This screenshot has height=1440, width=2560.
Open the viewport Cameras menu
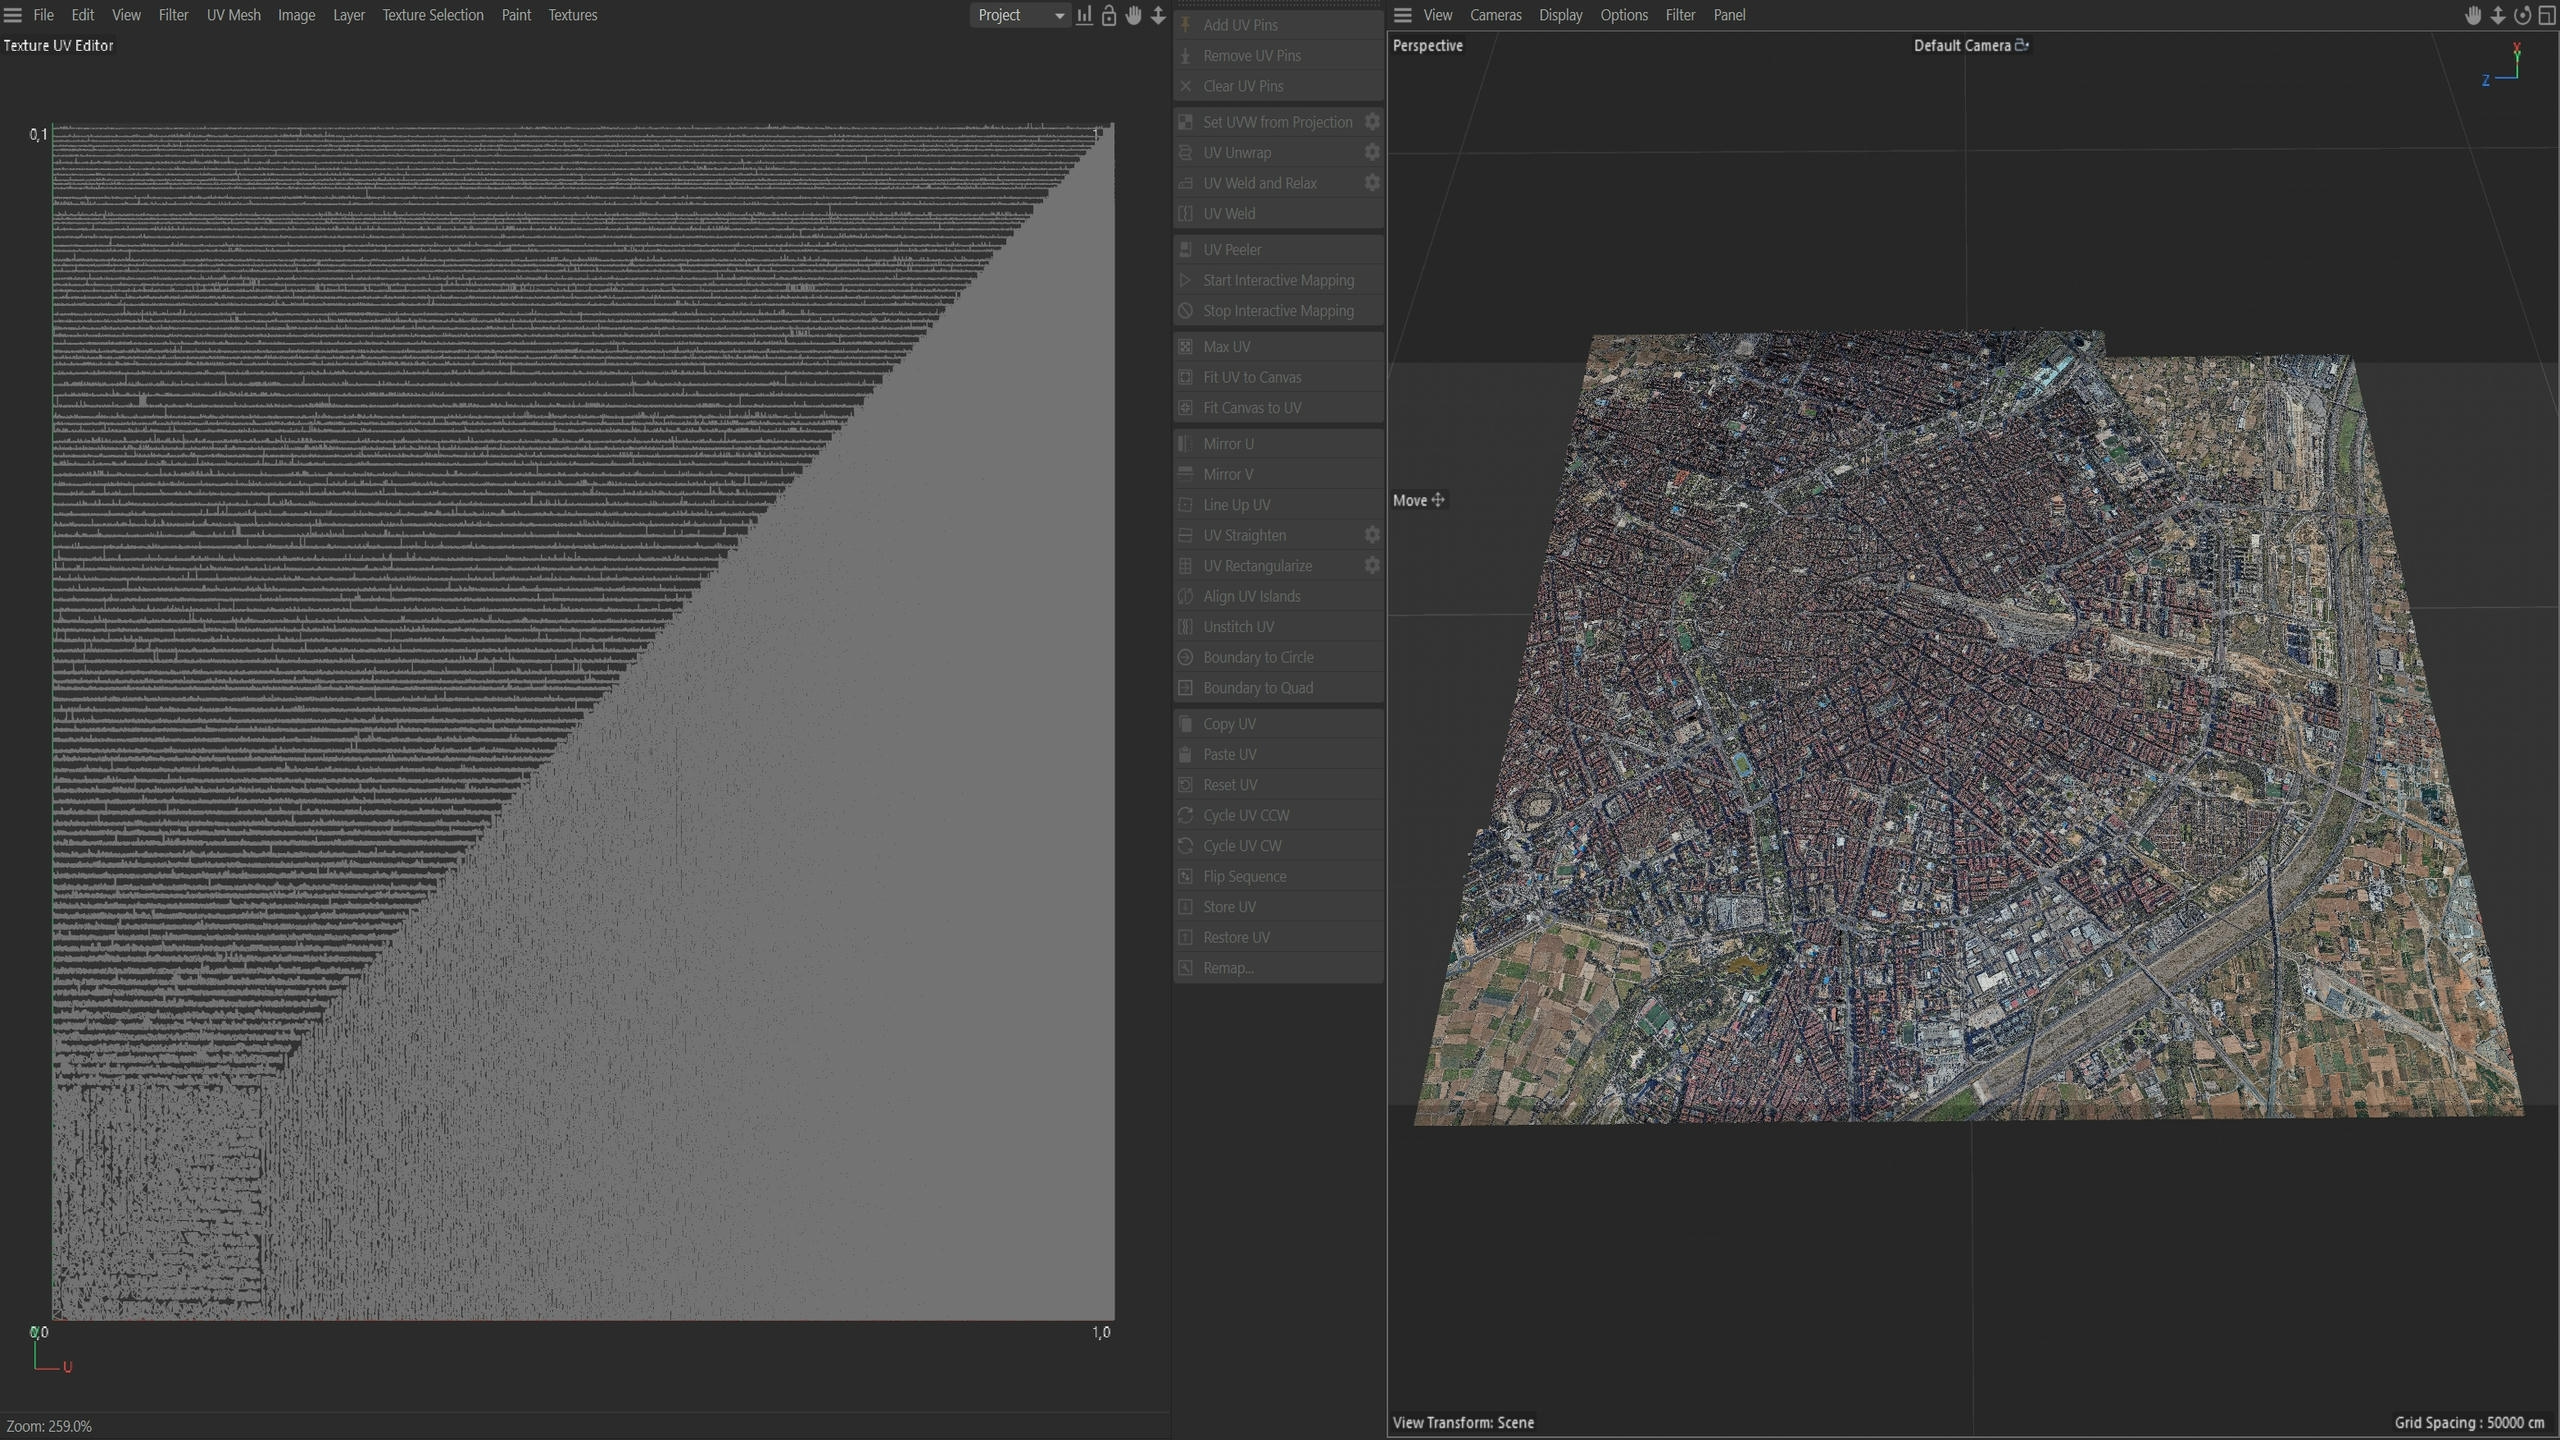tap(1495, 15)
